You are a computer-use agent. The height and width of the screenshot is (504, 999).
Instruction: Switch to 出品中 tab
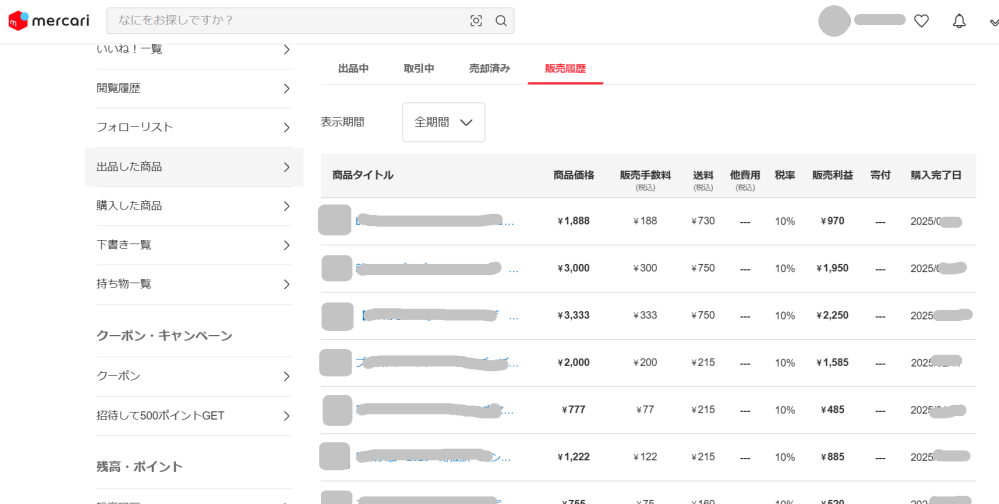[x=353, y=69]
